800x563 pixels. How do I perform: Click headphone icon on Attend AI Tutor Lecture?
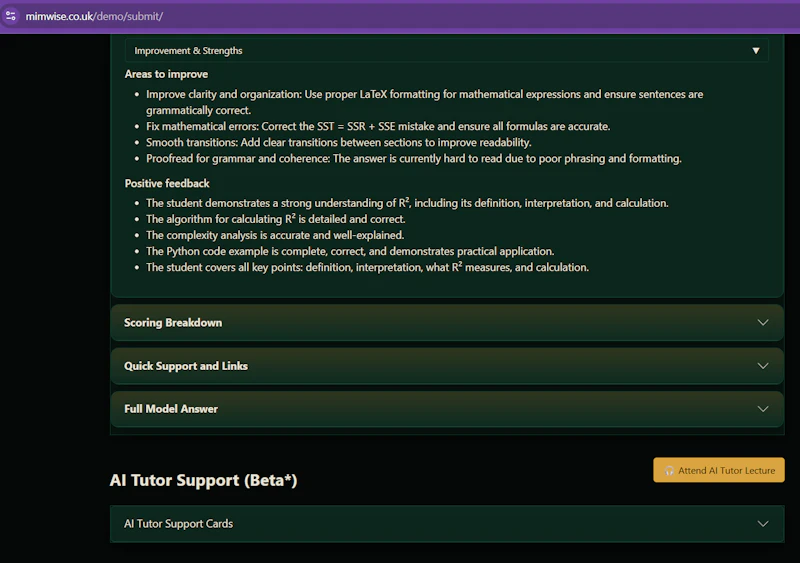(669, 471)
